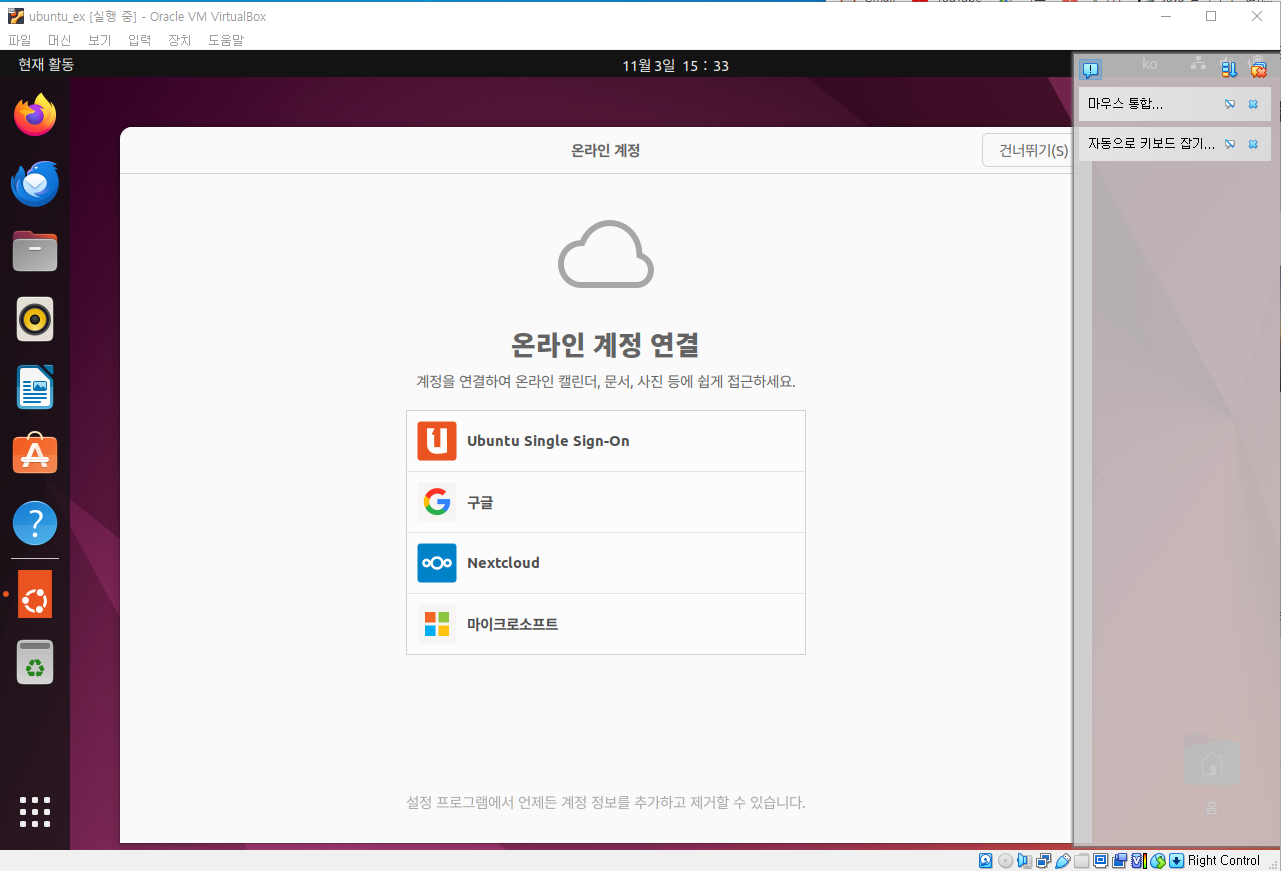Click the mouse integration globe status icon
This screenshot has width=1281, height=871.
click(1158, 860)
